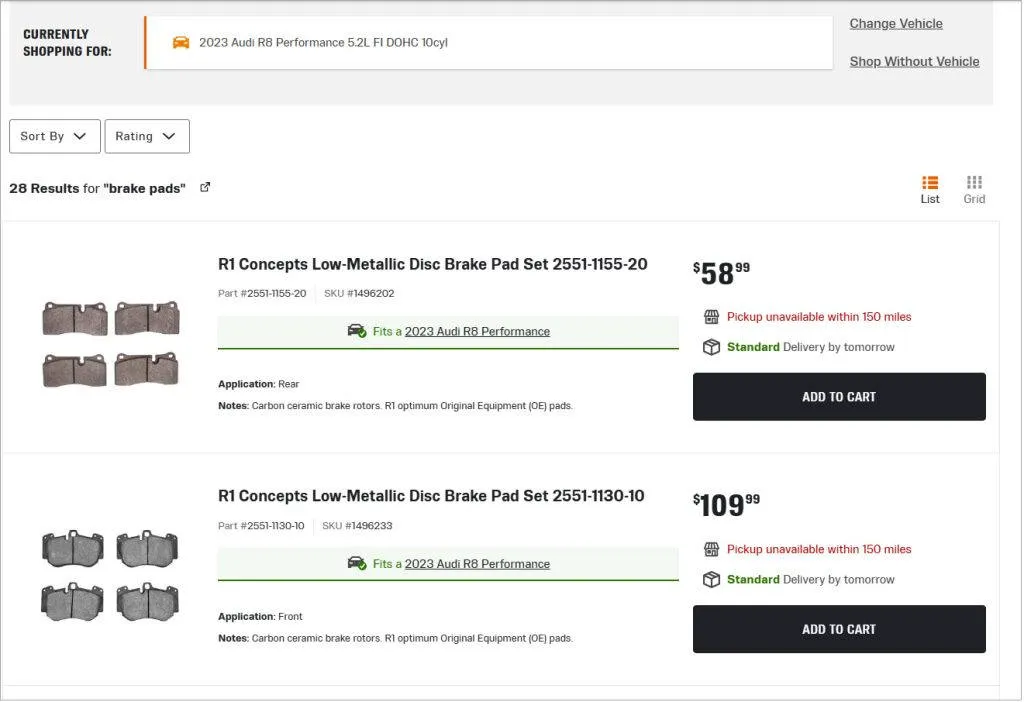
Task: Click the 28 Results count text
Action: 44,189
